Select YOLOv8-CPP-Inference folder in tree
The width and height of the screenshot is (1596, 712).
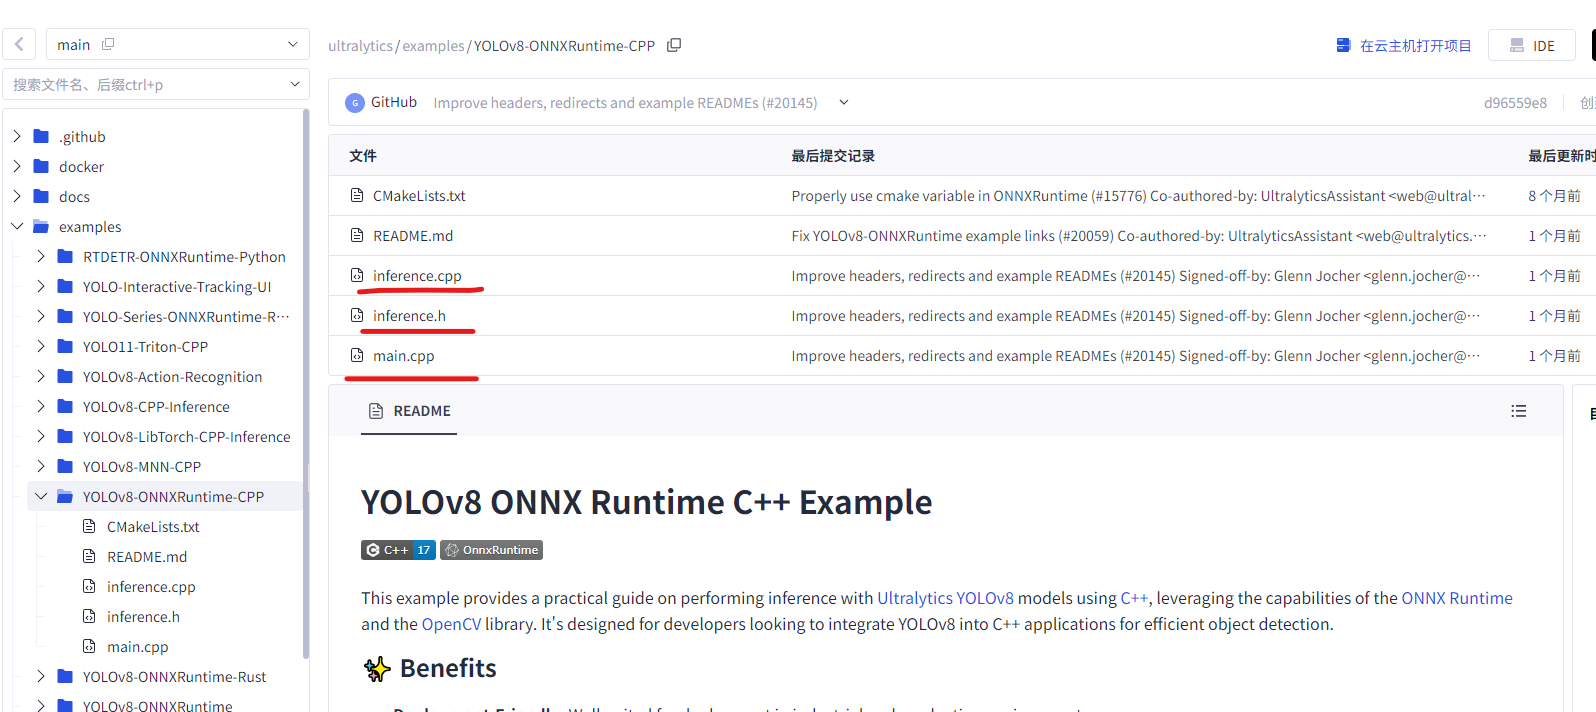[156, 407]
